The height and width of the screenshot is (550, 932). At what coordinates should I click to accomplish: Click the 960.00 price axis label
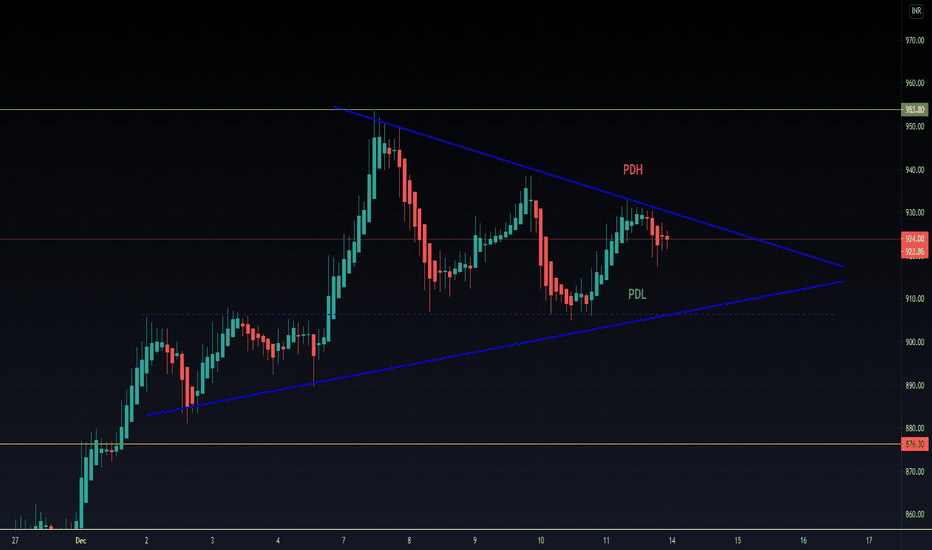[x=915, y=83]
